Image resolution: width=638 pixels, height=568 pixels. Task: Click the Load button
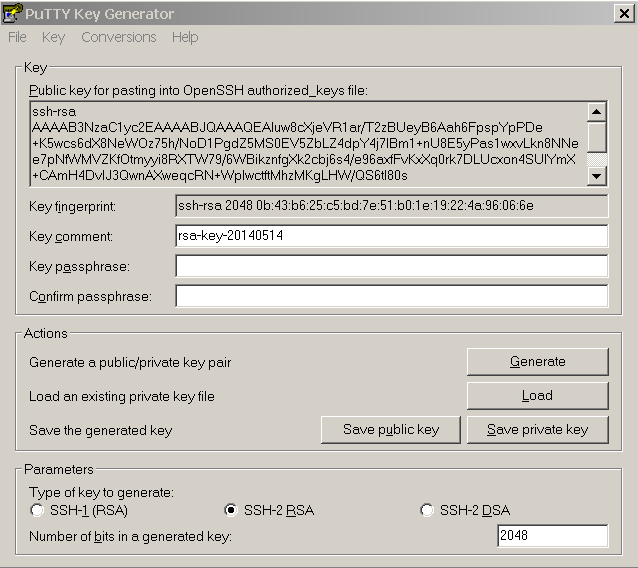(x=537, y=395)
